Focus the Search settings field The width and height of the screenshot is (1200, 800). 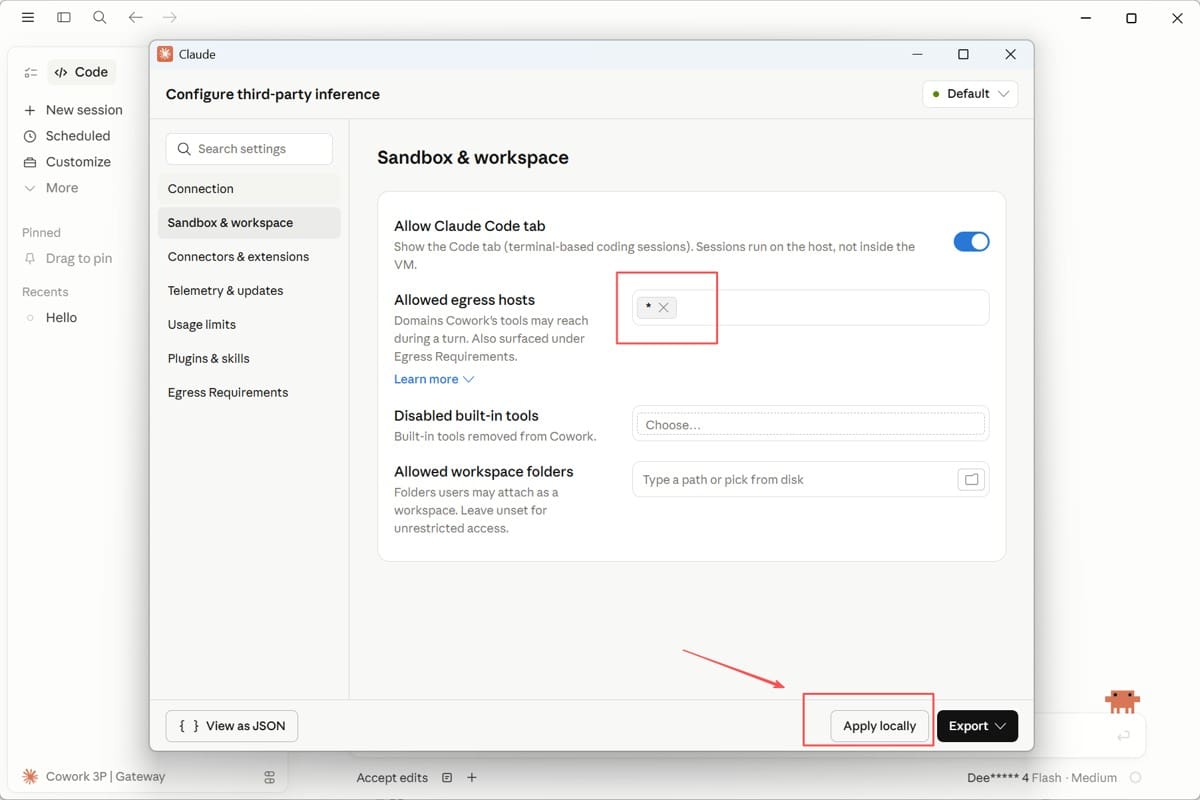click(249, 149)
